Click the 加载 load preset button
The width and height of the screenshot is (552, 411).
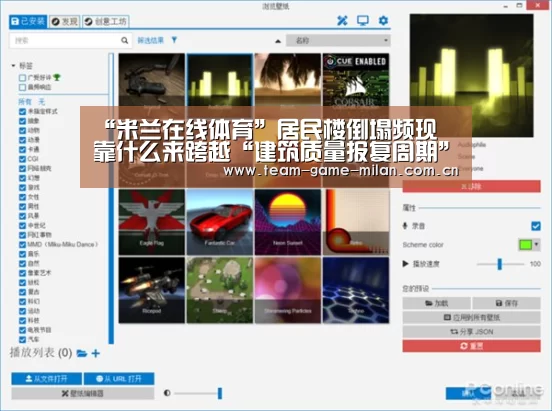(437, 303)
